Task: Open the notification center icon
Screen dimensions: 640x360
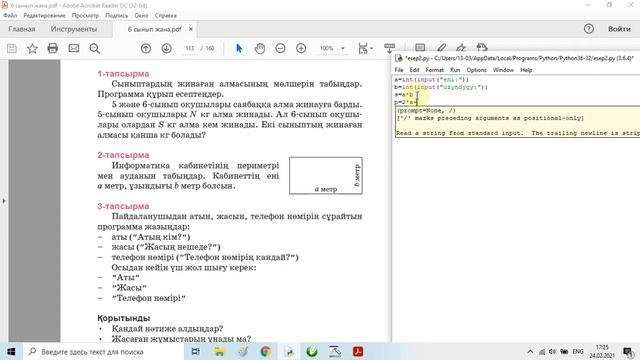Action: click(x=628, y=351)
